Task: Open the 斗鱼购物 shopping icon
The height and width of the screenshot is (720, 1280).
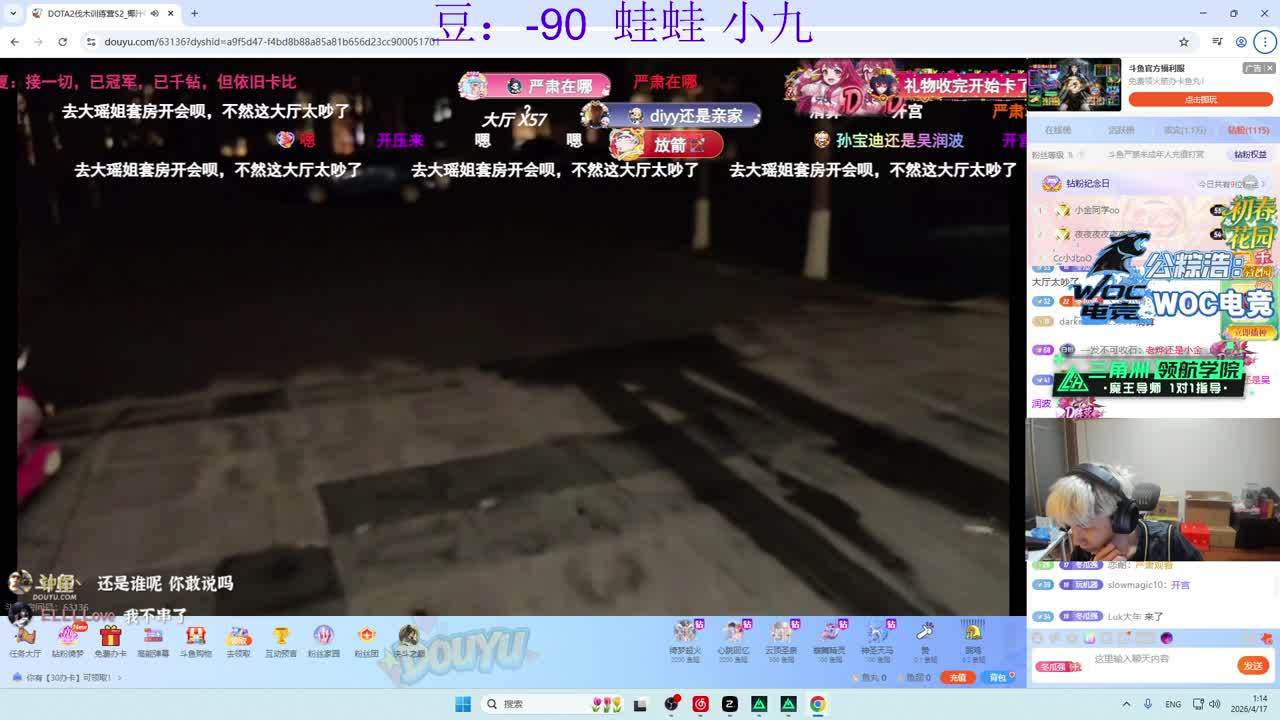Action: pyautogui.click(x=196, y=639)
